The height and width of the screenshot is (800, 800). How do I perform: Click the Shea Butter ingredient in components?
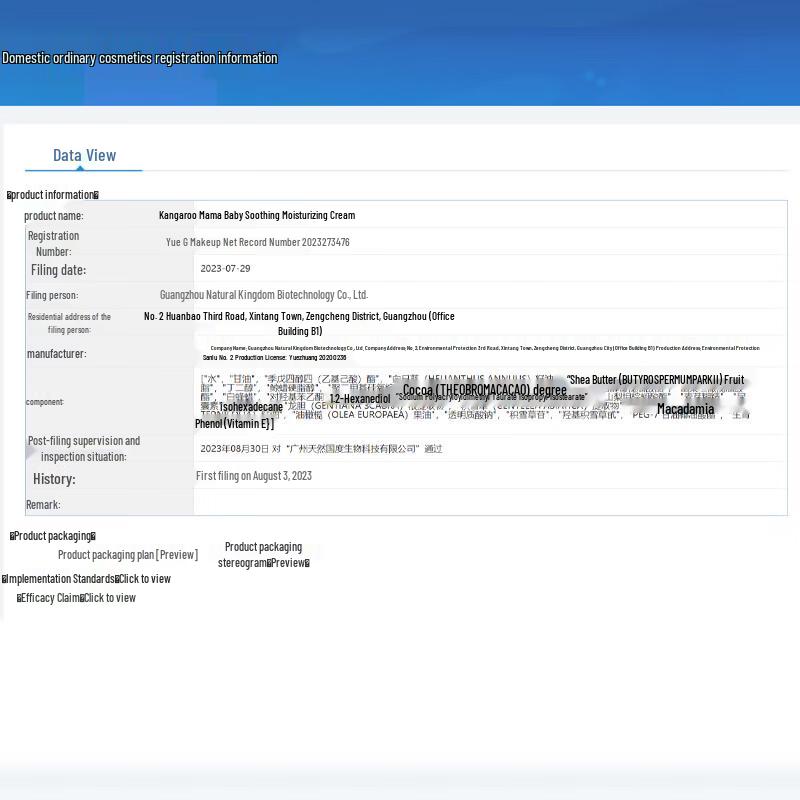655,380
